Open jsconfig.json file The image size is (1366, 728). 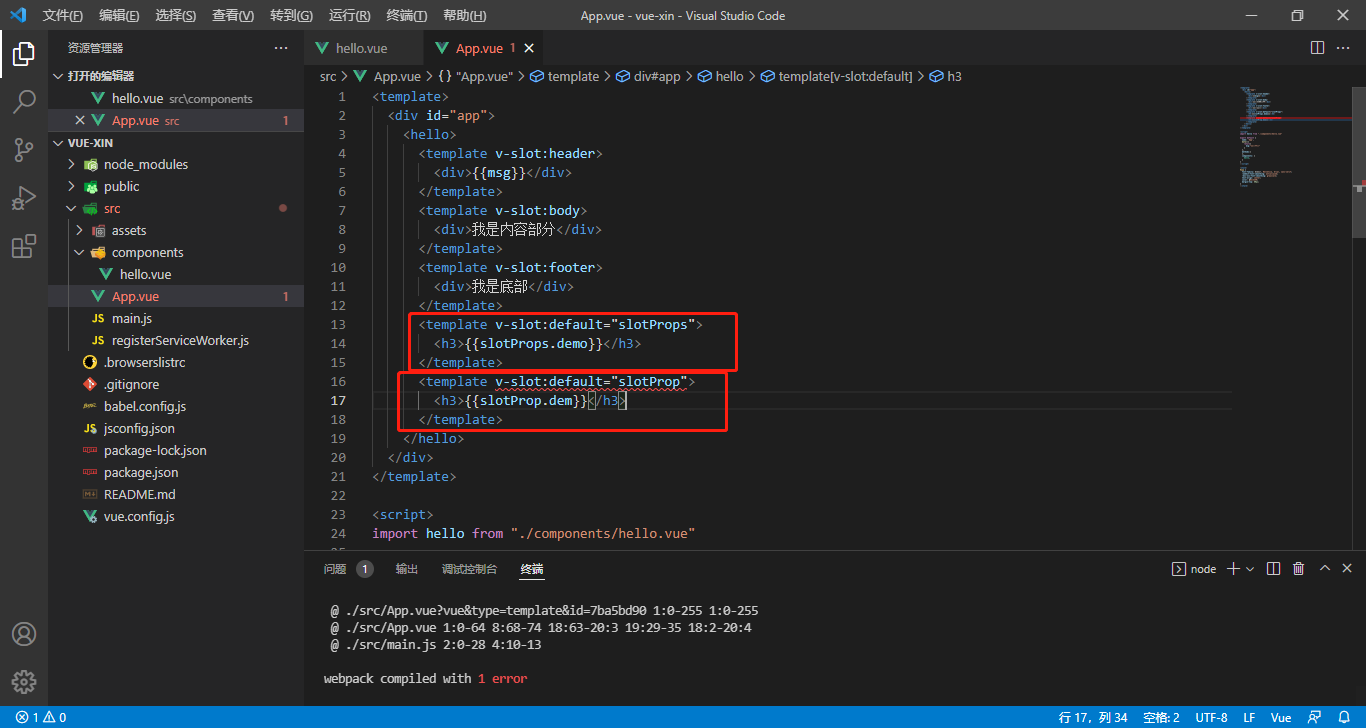click(x=176, y=428)
